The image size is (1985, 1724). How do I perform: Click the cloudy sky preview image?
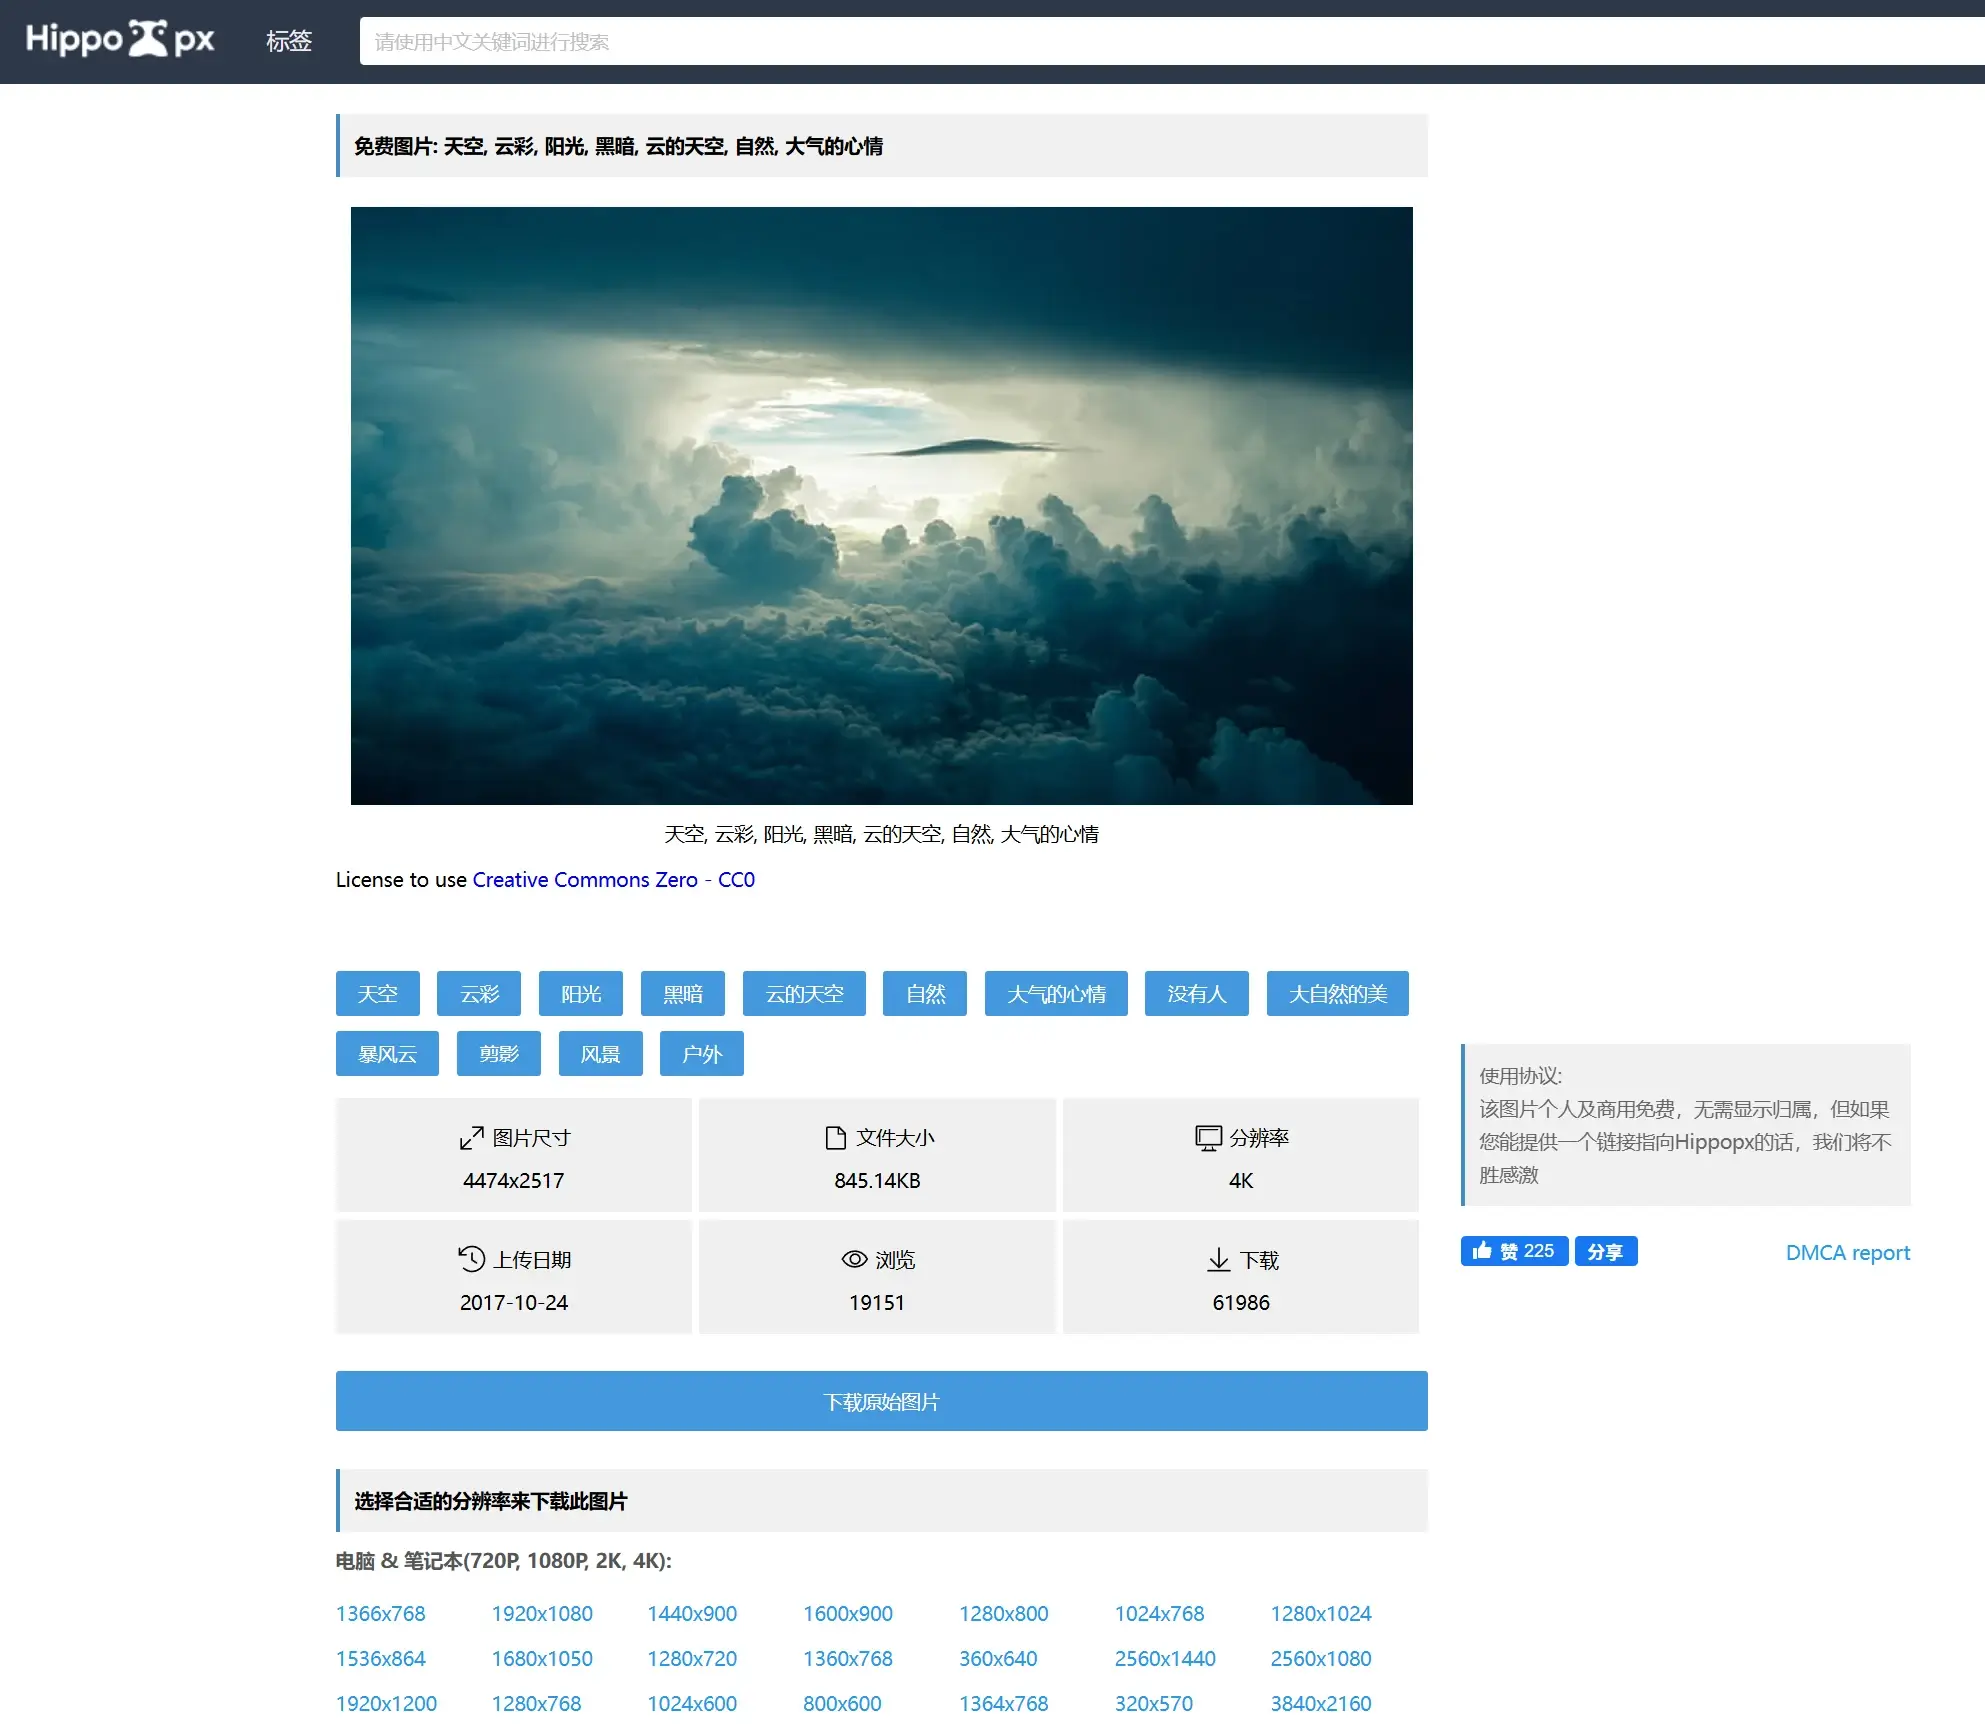pos(881,505)
